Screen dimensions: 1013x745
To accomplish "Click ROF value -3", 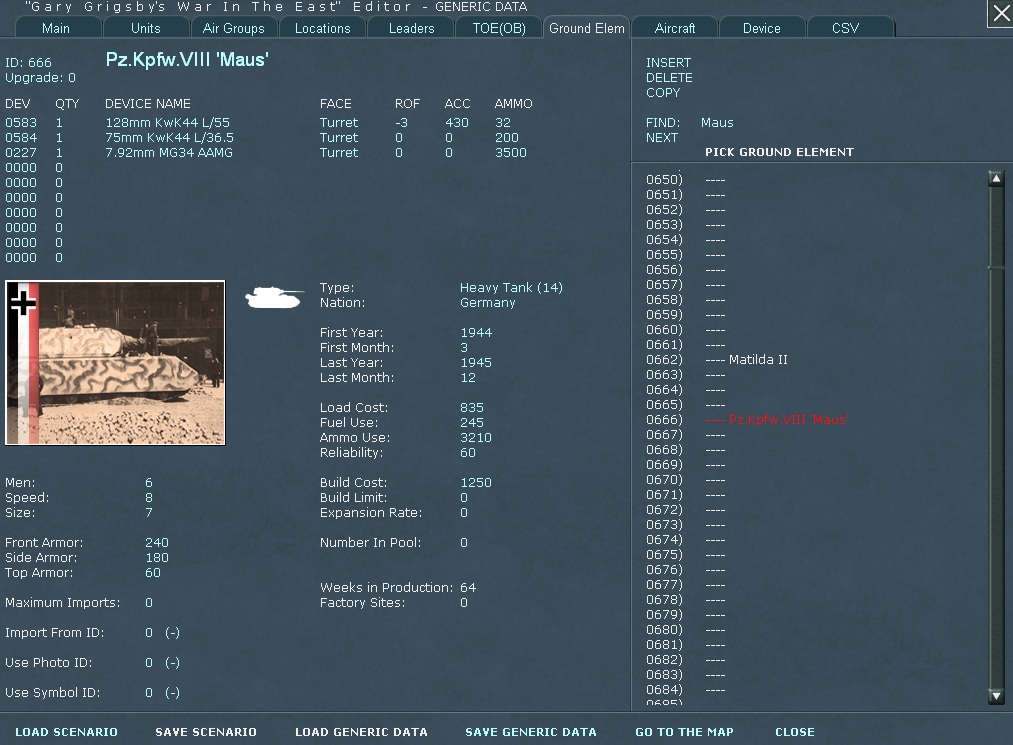I will 401,123.
